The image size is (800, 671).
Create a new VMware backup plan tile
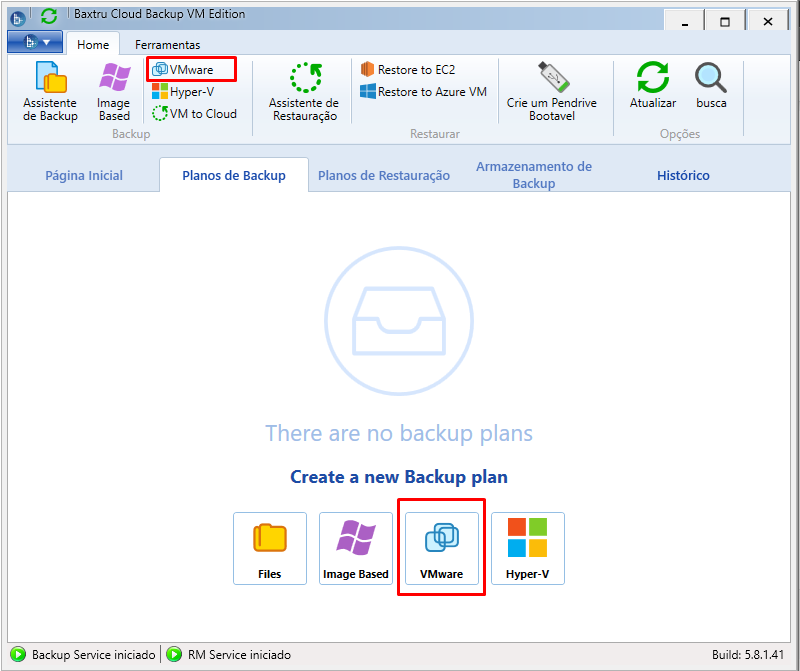coord(442,549)
